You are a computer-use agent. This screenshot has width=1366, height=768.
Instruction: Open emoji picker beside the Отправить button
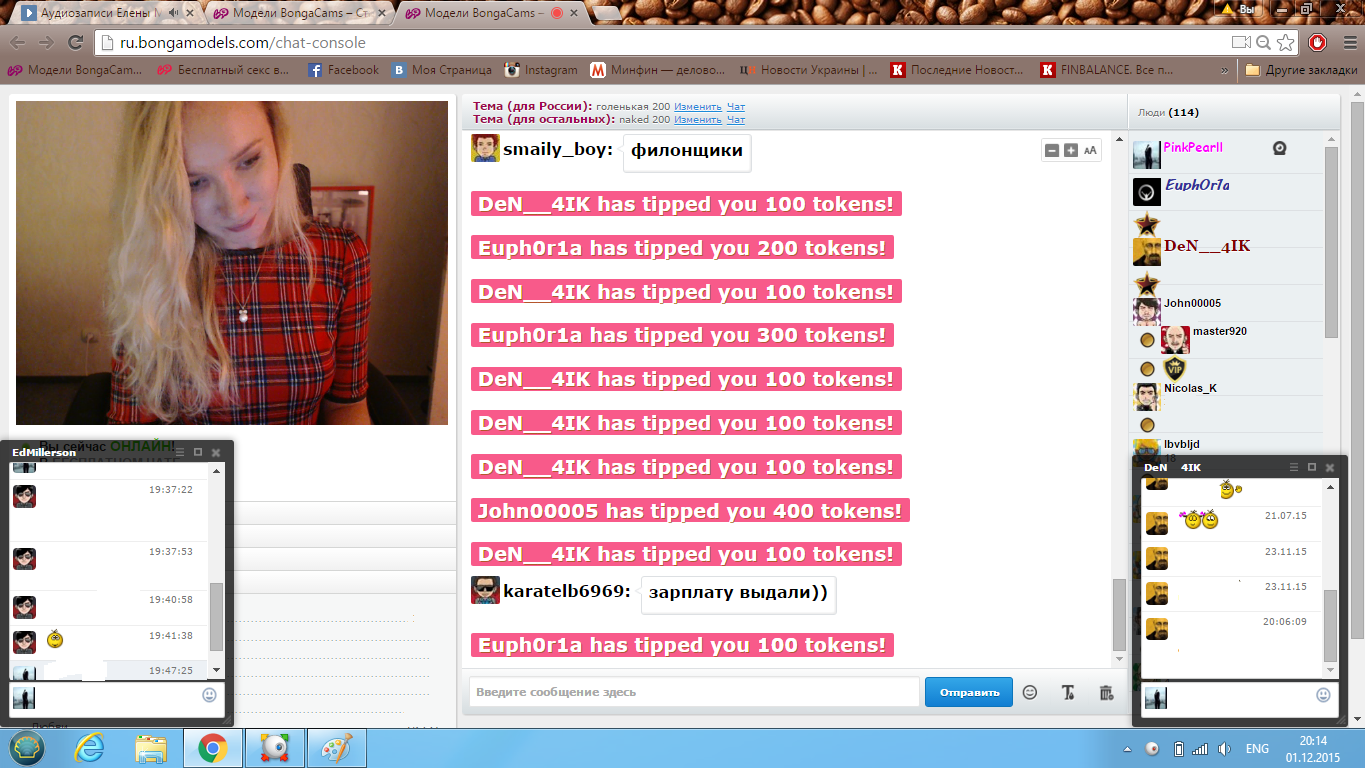(1030, 692)
